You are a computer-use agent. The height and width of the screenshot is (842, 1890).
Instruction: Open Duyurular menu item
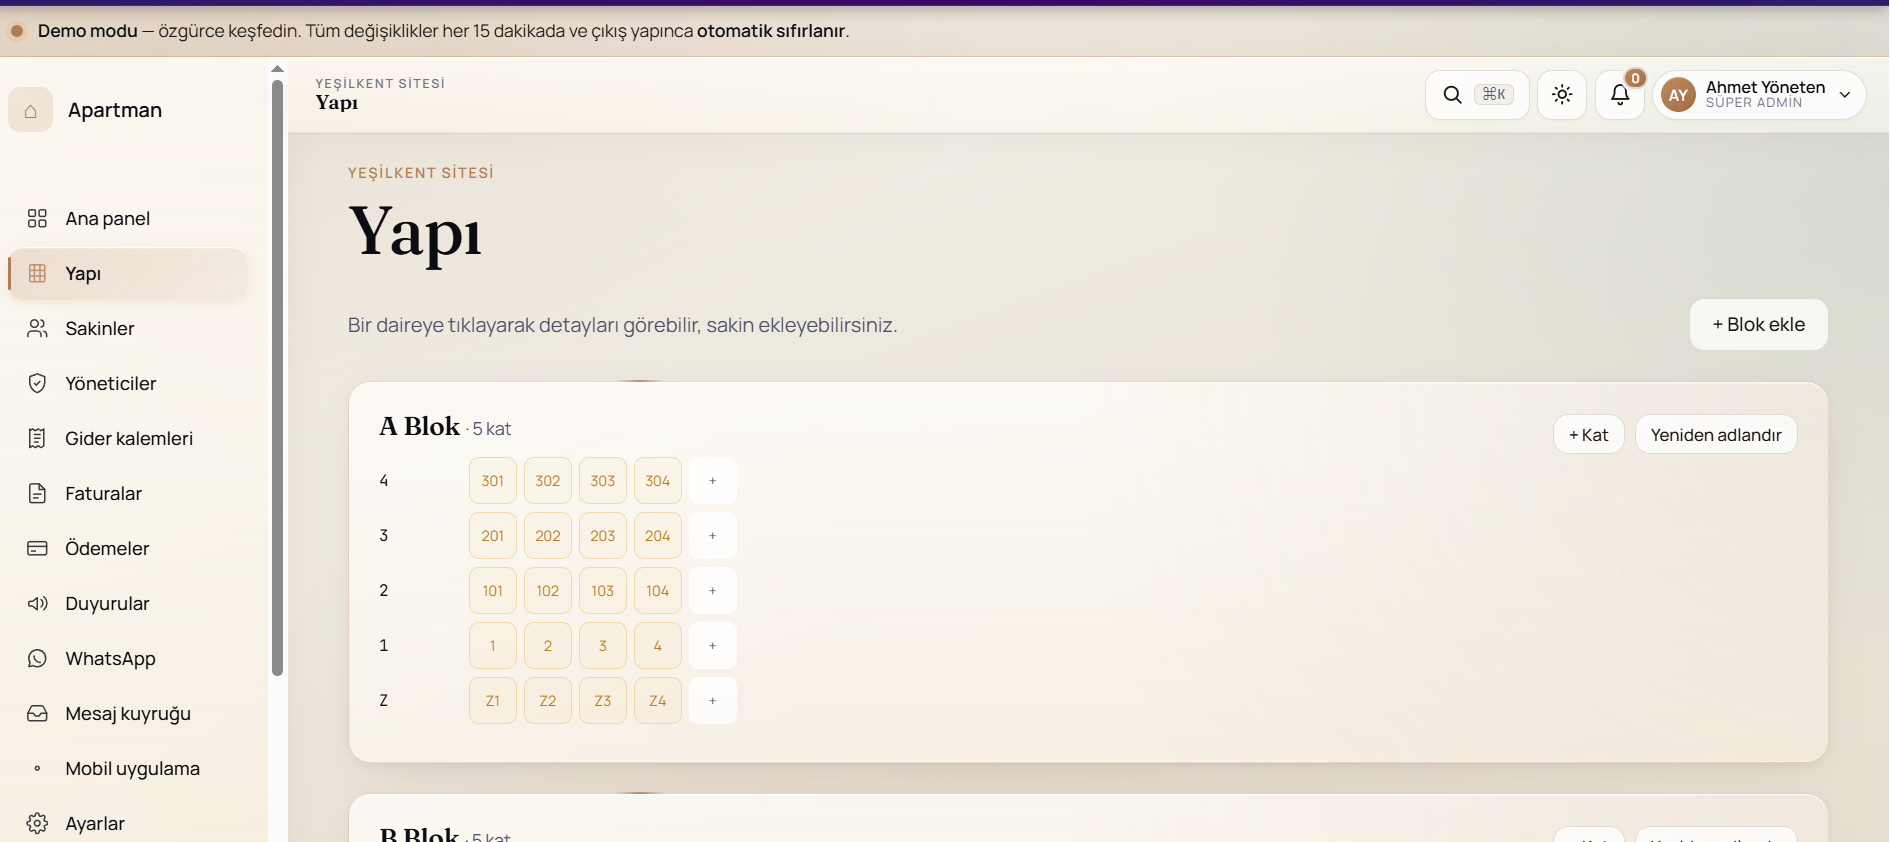click(128, 603)
